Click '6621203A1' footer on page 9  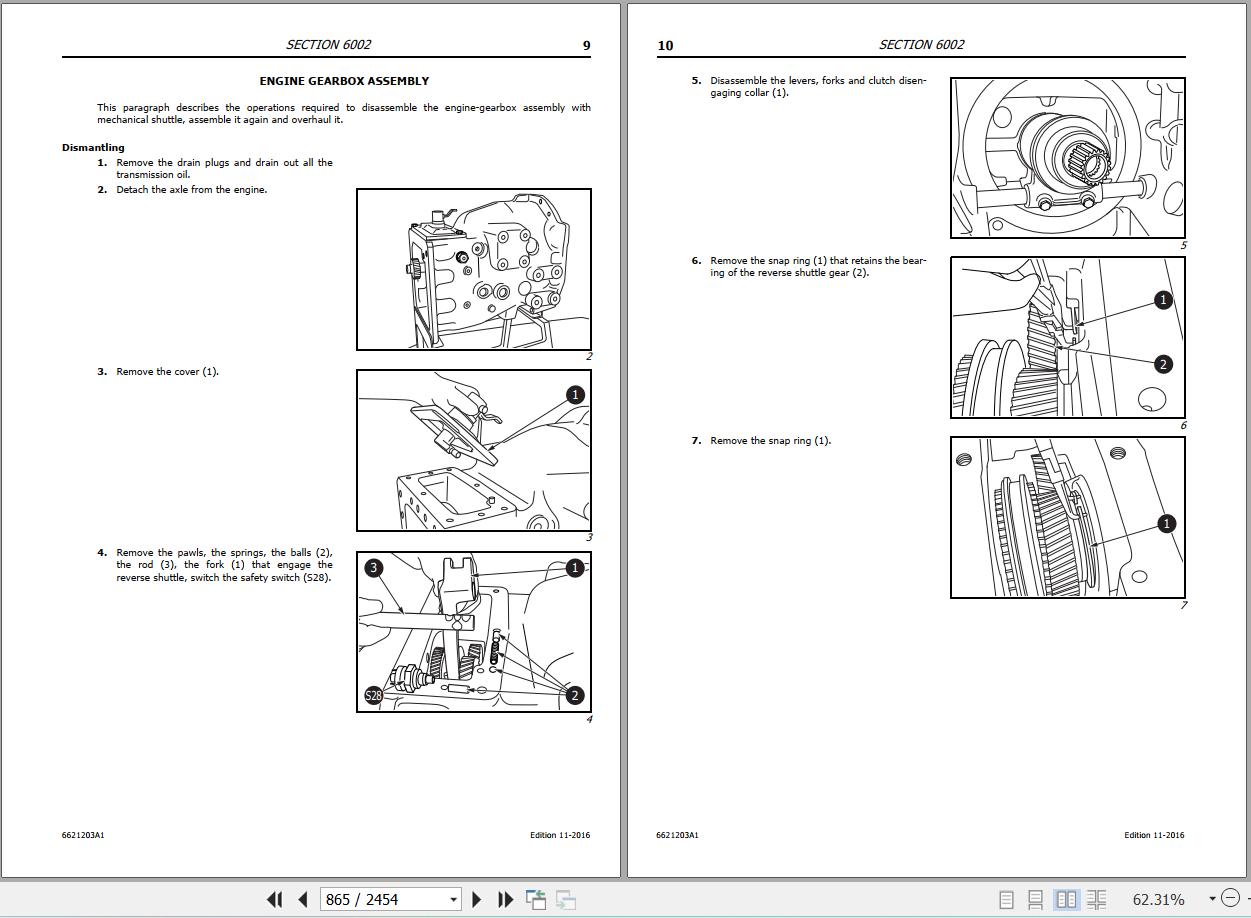pyautogui.click(x=83, y=835)
